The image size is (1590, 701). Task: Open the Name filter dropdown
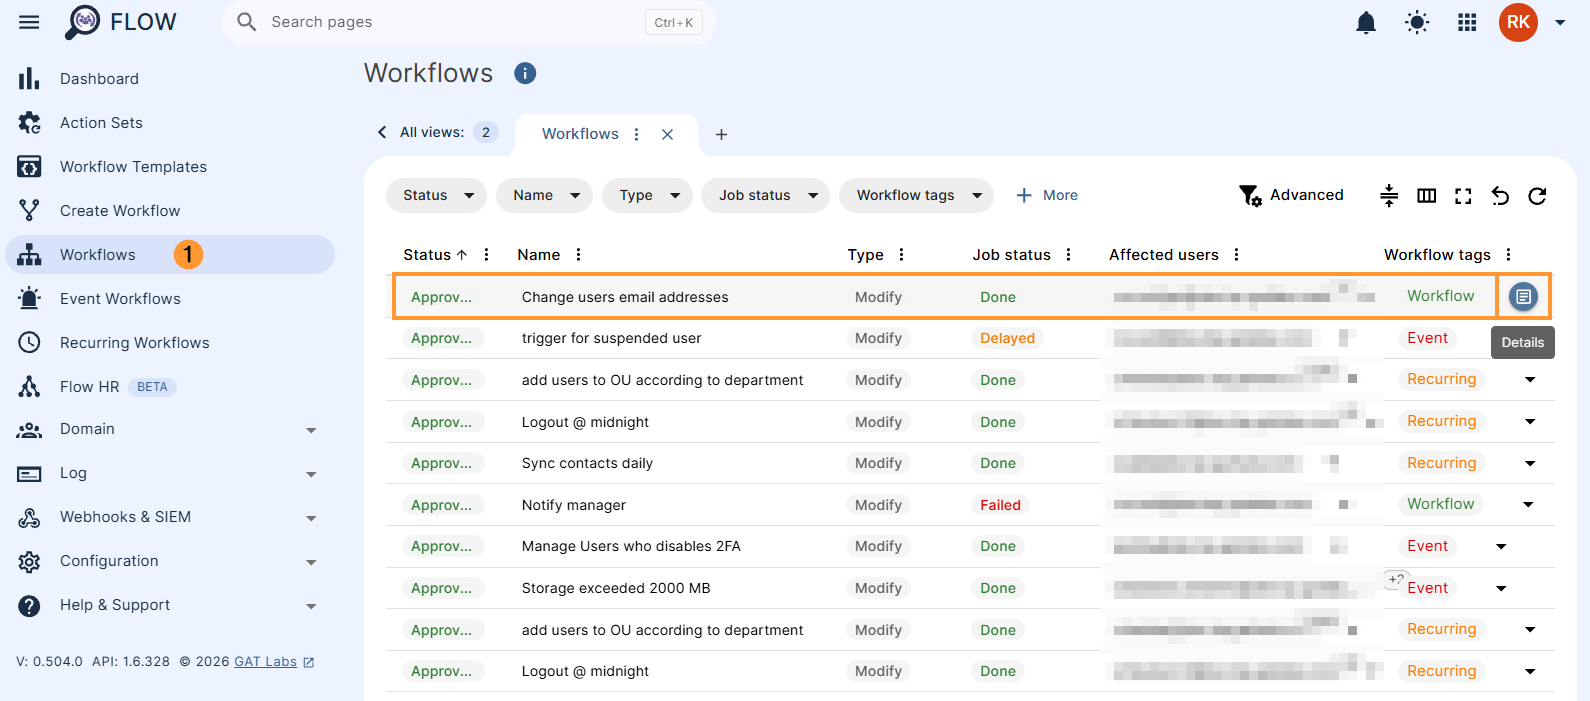pos(545,195)
